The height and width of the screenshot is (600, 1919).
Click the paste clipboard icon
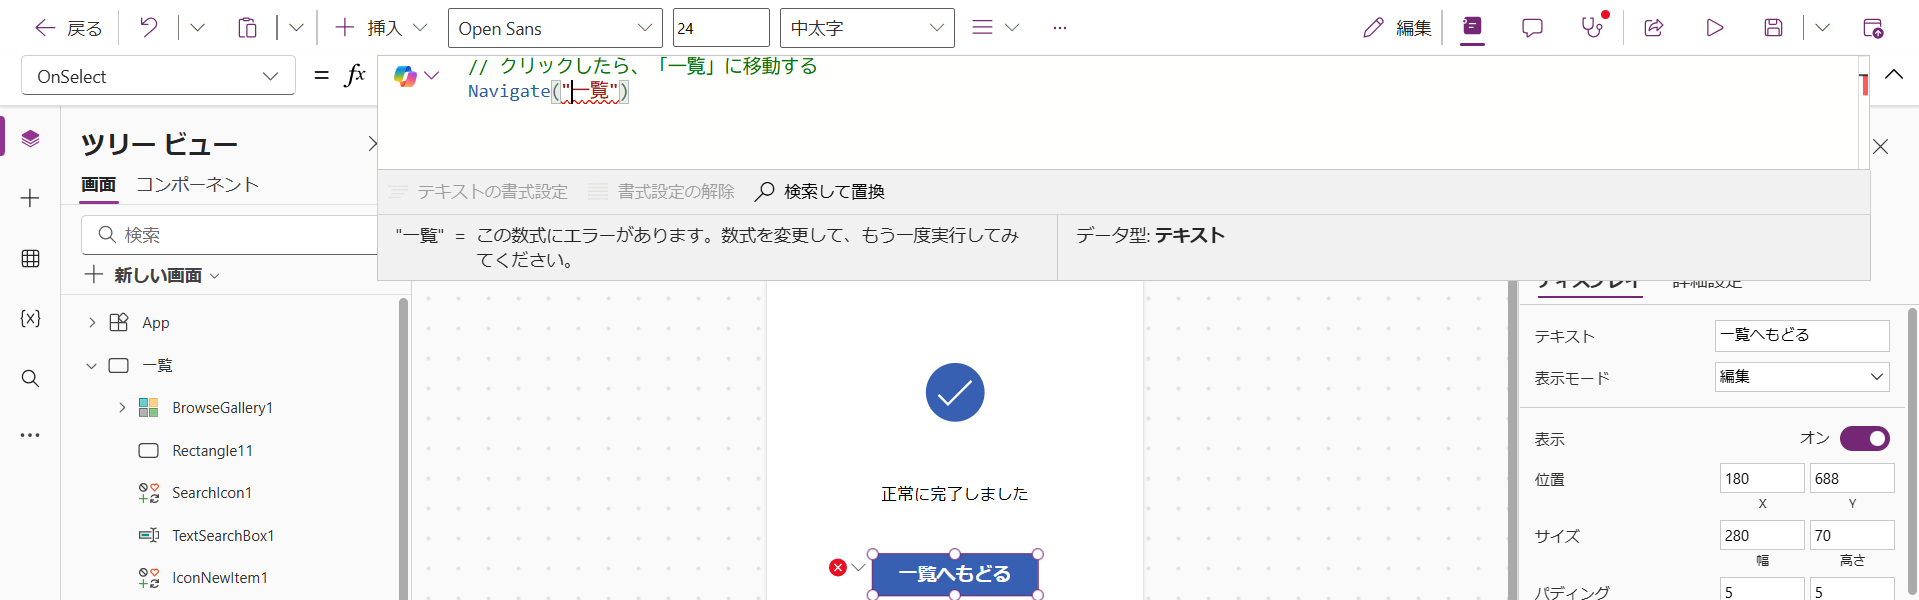coord(247,28)
